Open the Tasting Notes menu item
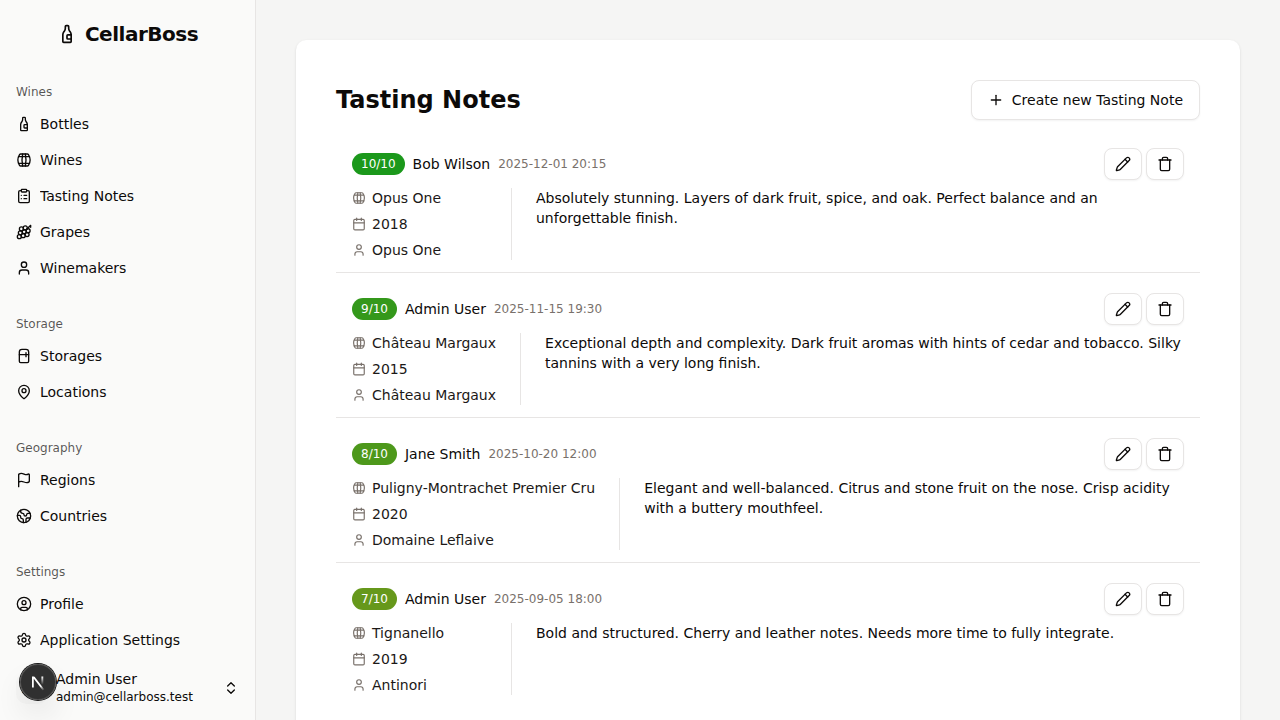The image size is (1280, 720). click(x=87, y=196)
